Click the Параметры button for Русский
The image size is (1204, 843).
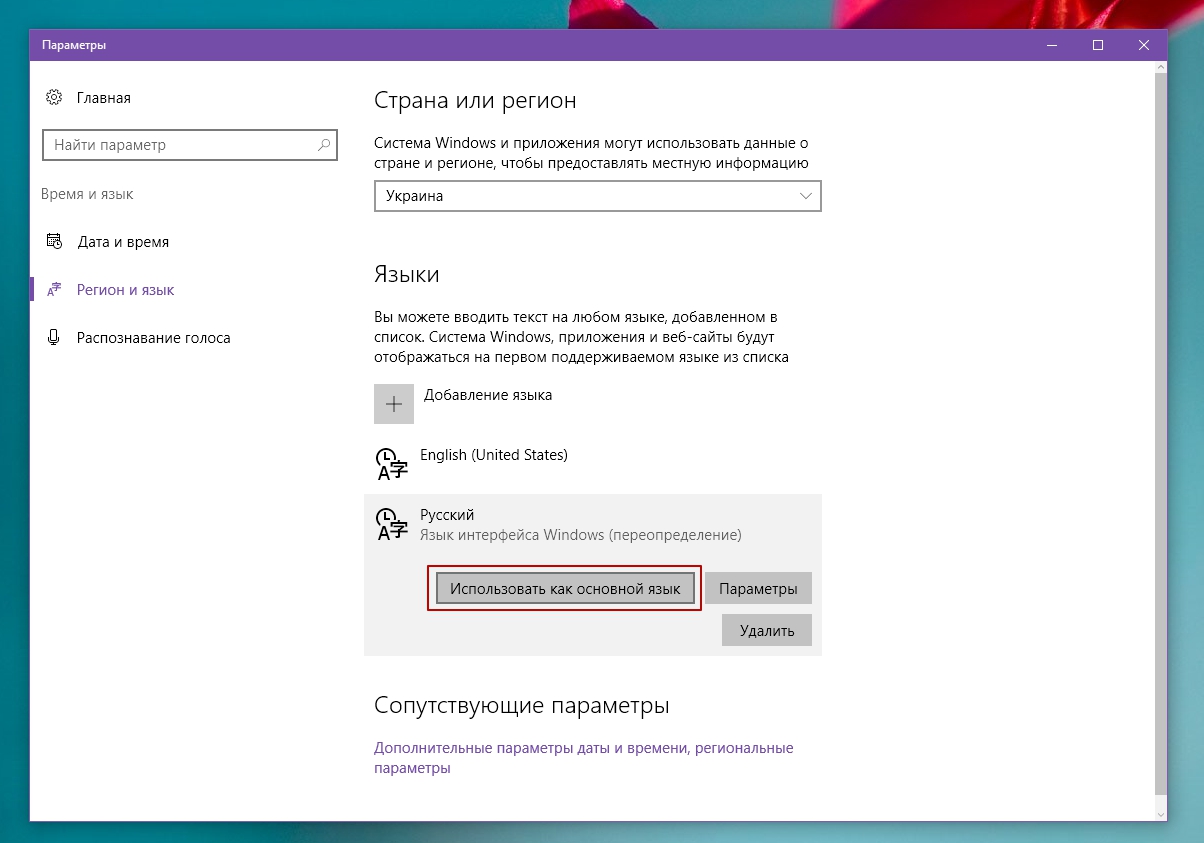pos(758,589)
